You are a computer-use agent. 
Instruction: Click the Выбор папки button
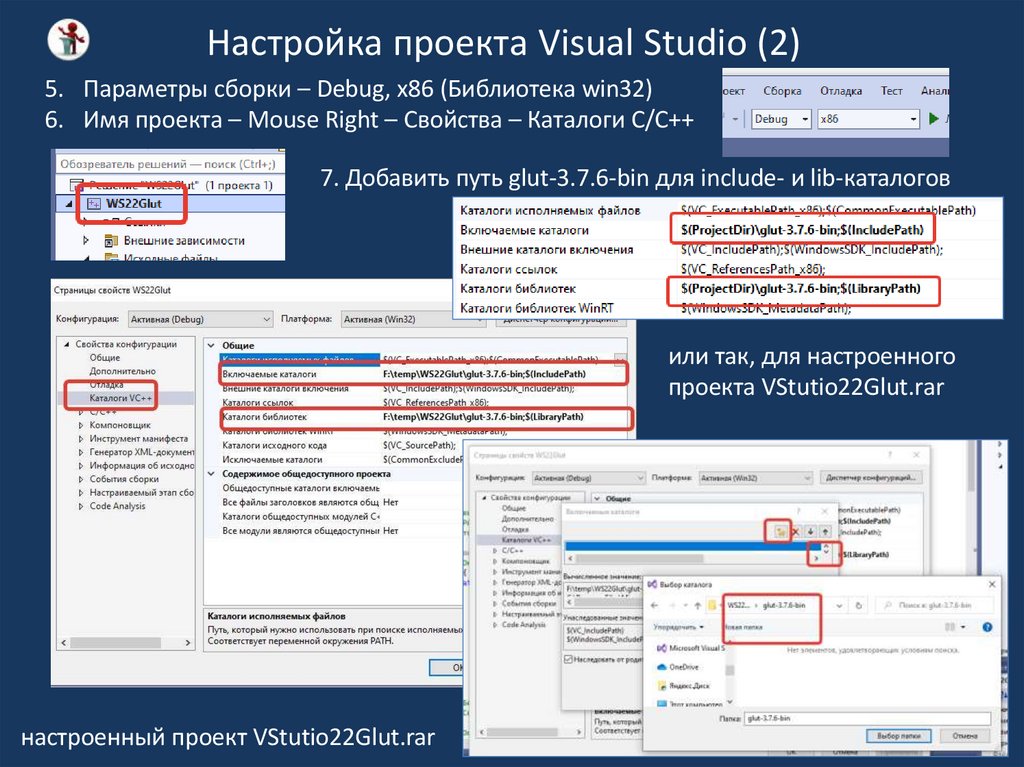pos(899,736)
